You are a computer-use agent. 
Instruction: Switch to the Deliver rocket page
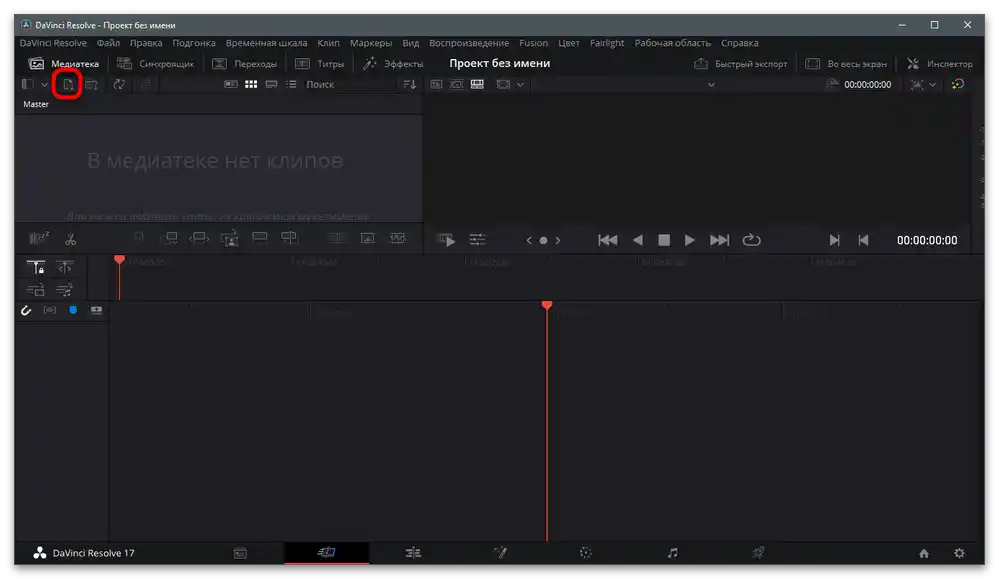coord(758,552)
